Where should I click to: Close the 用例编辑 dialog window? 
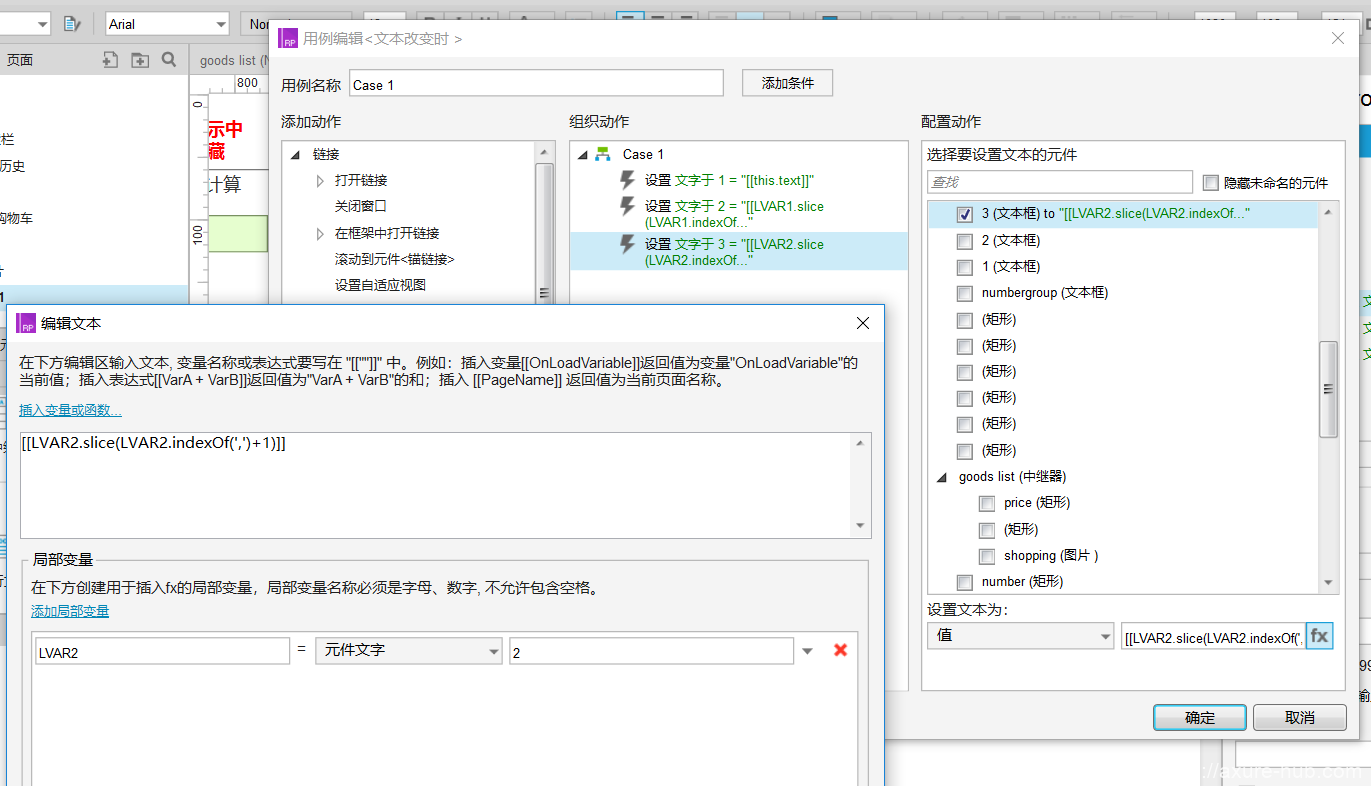point(1338,38)
